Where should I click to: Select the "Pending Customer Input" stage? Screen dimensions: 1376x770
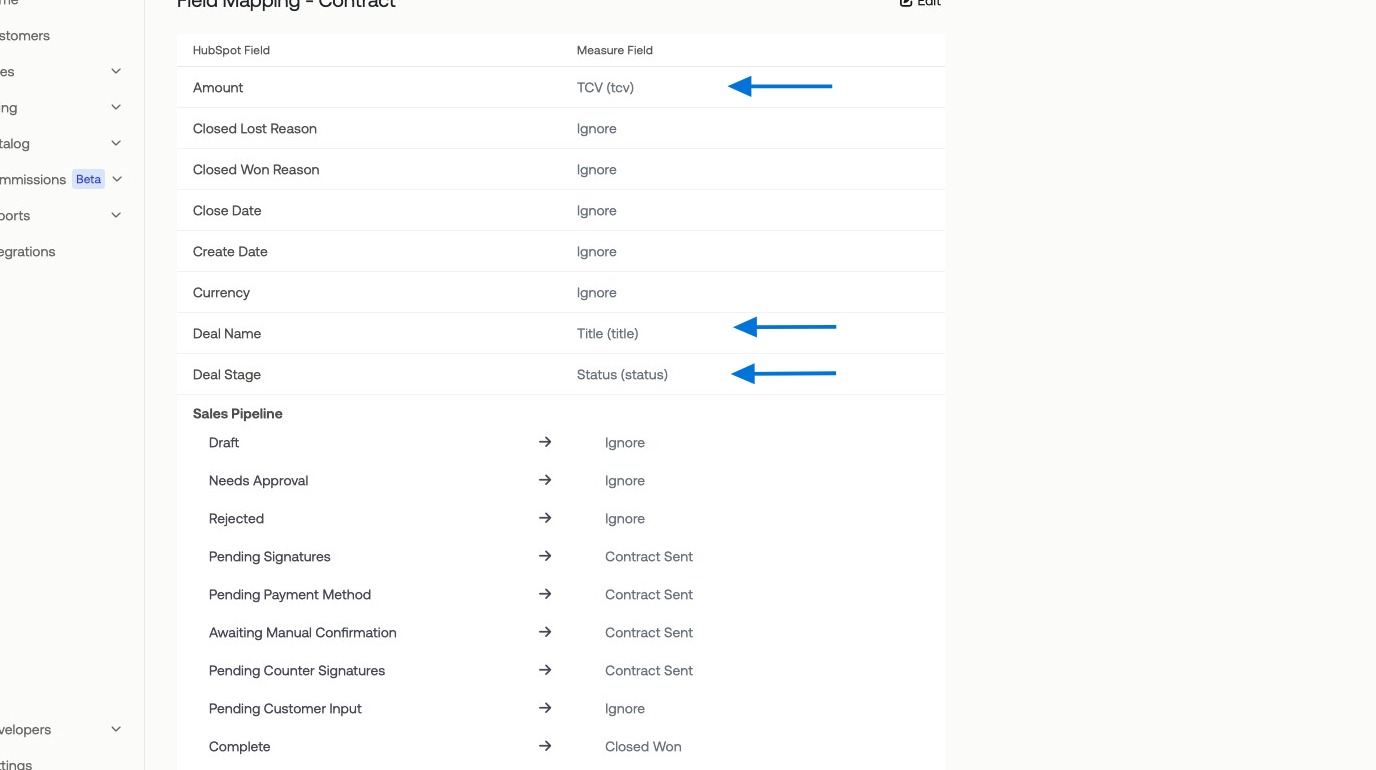285,709
